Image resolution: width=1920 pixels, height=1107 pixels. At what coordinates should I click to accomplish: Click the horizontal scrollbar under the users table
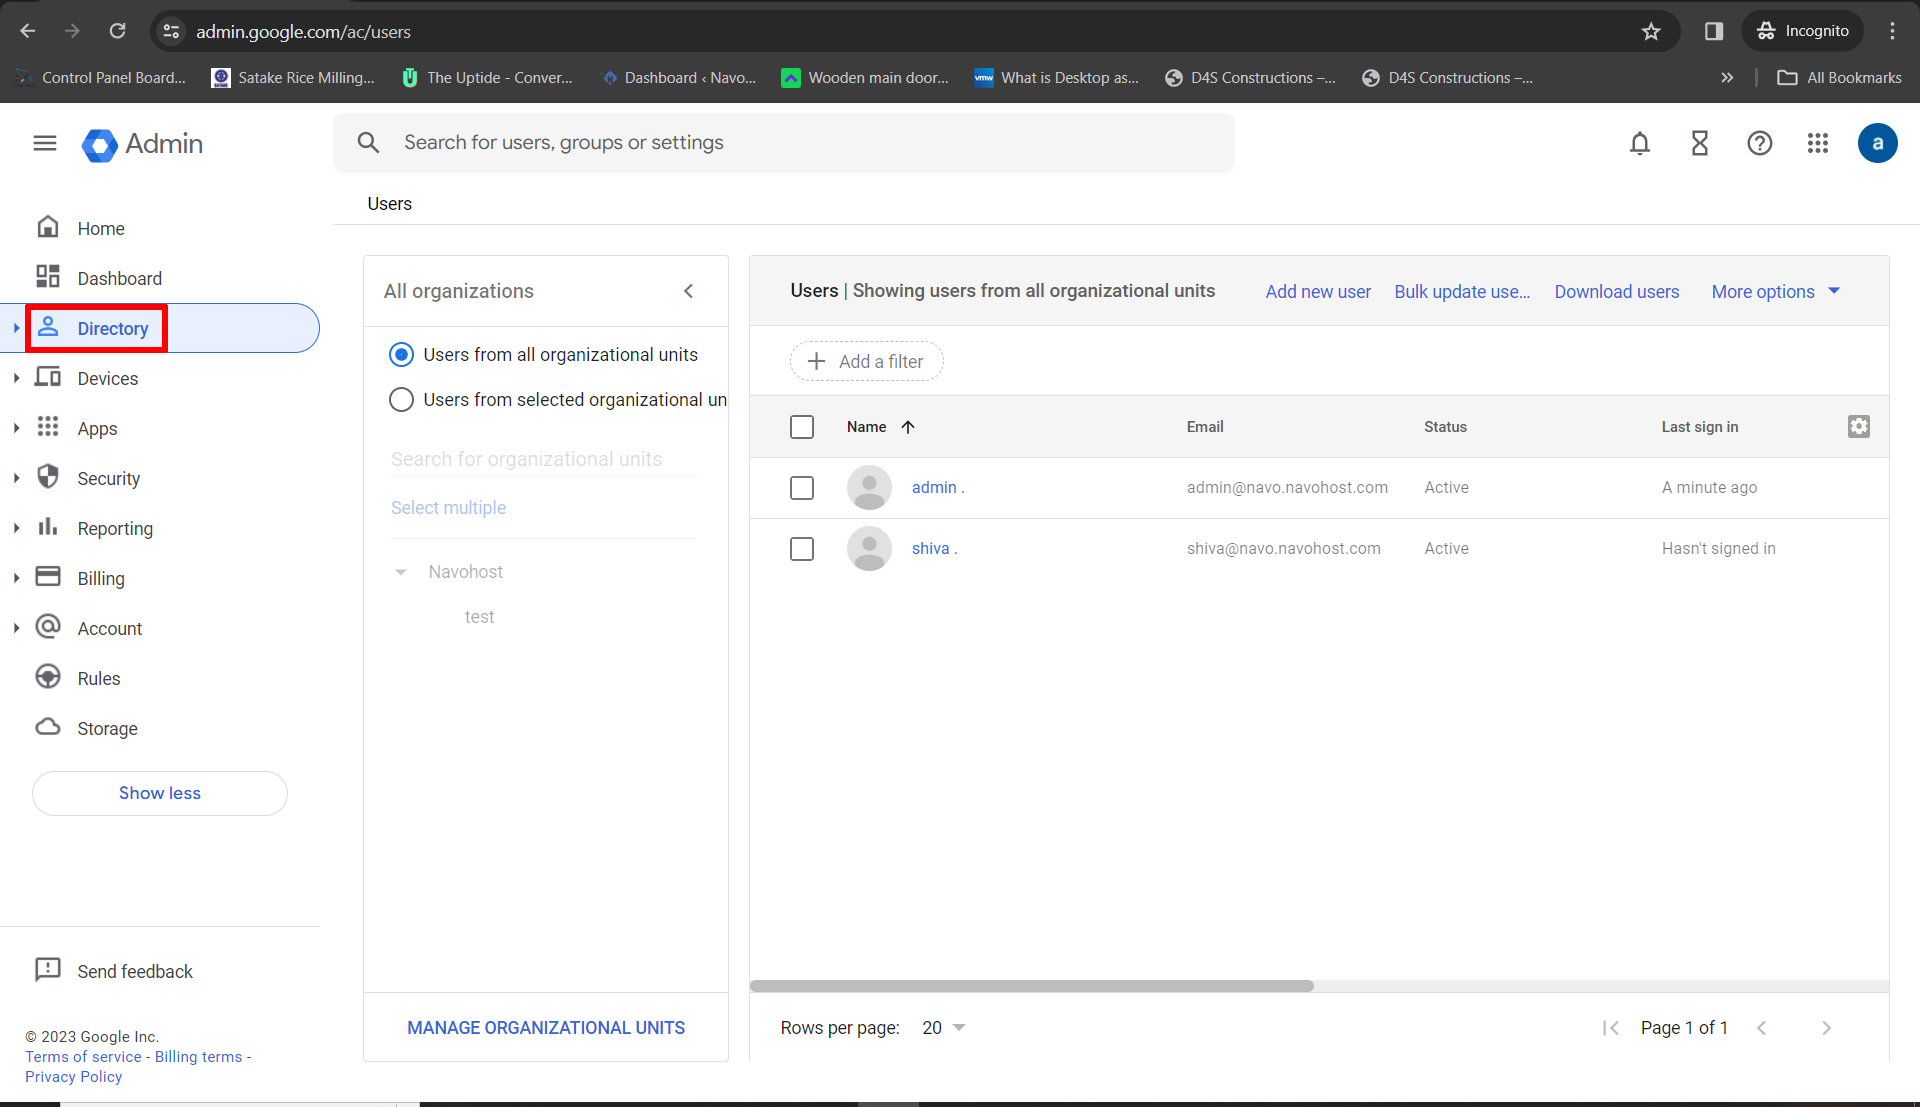tap(1031, 986)
